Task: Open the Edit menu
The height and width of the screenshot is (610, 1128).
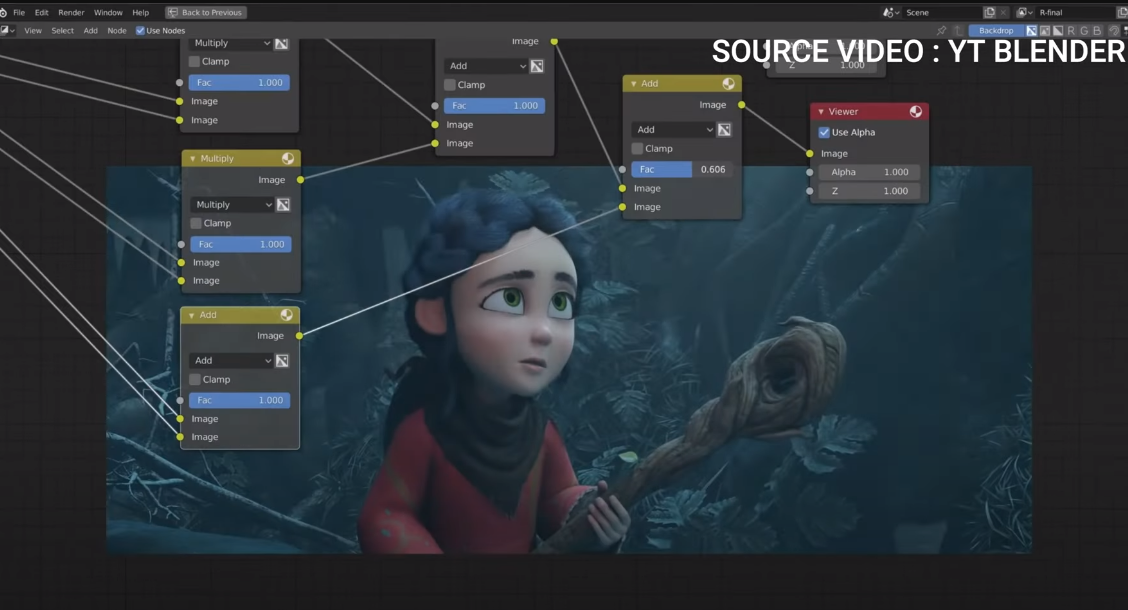Action: 42,12
